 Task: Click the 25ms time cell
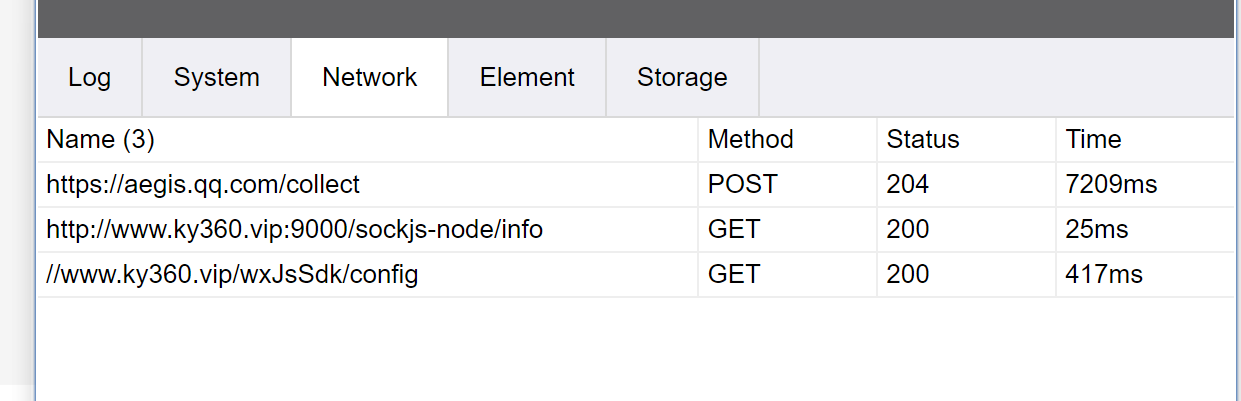click(1096, 230)
